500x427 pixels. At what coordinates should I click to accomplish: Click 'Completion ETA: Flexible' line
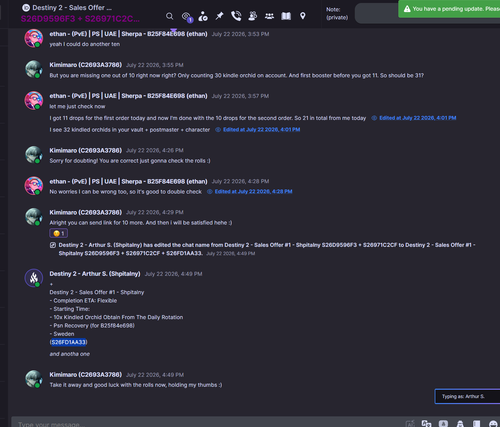click(x=83, y=301)
